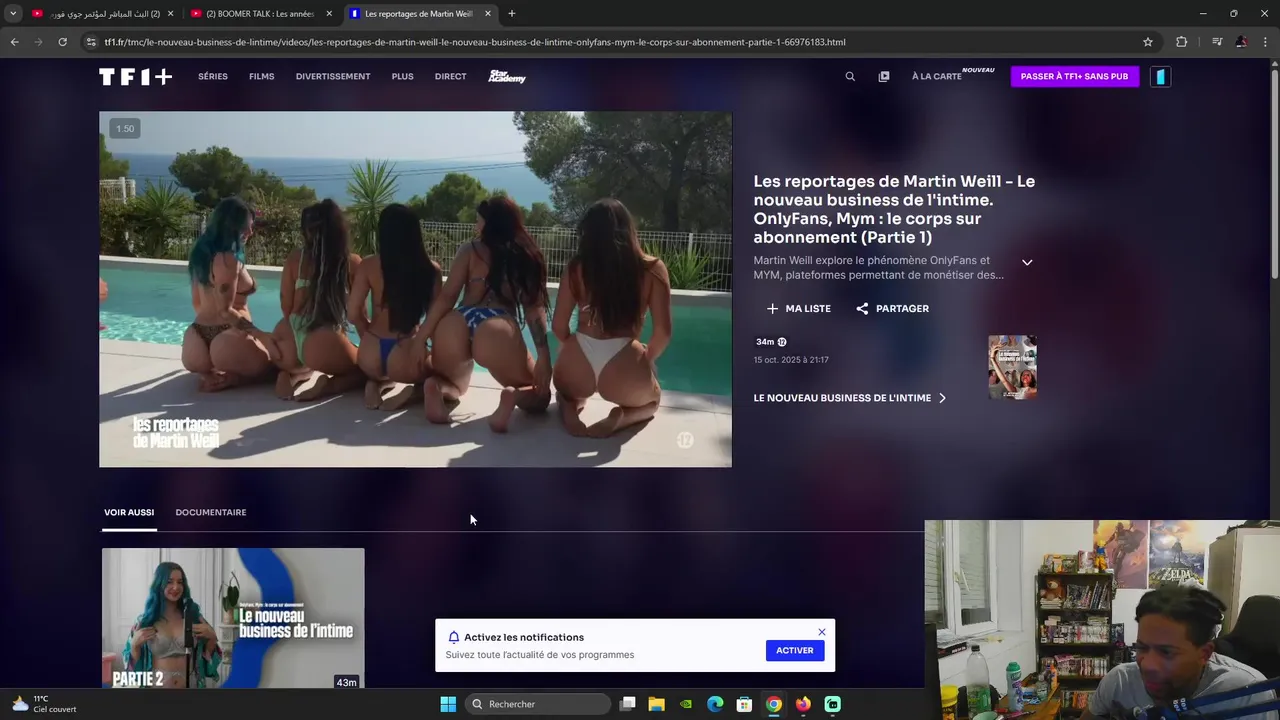The width and height of the screenshot is (1280, 720).
Task: Open the Windows Start menu
Action: click(448, 704)
